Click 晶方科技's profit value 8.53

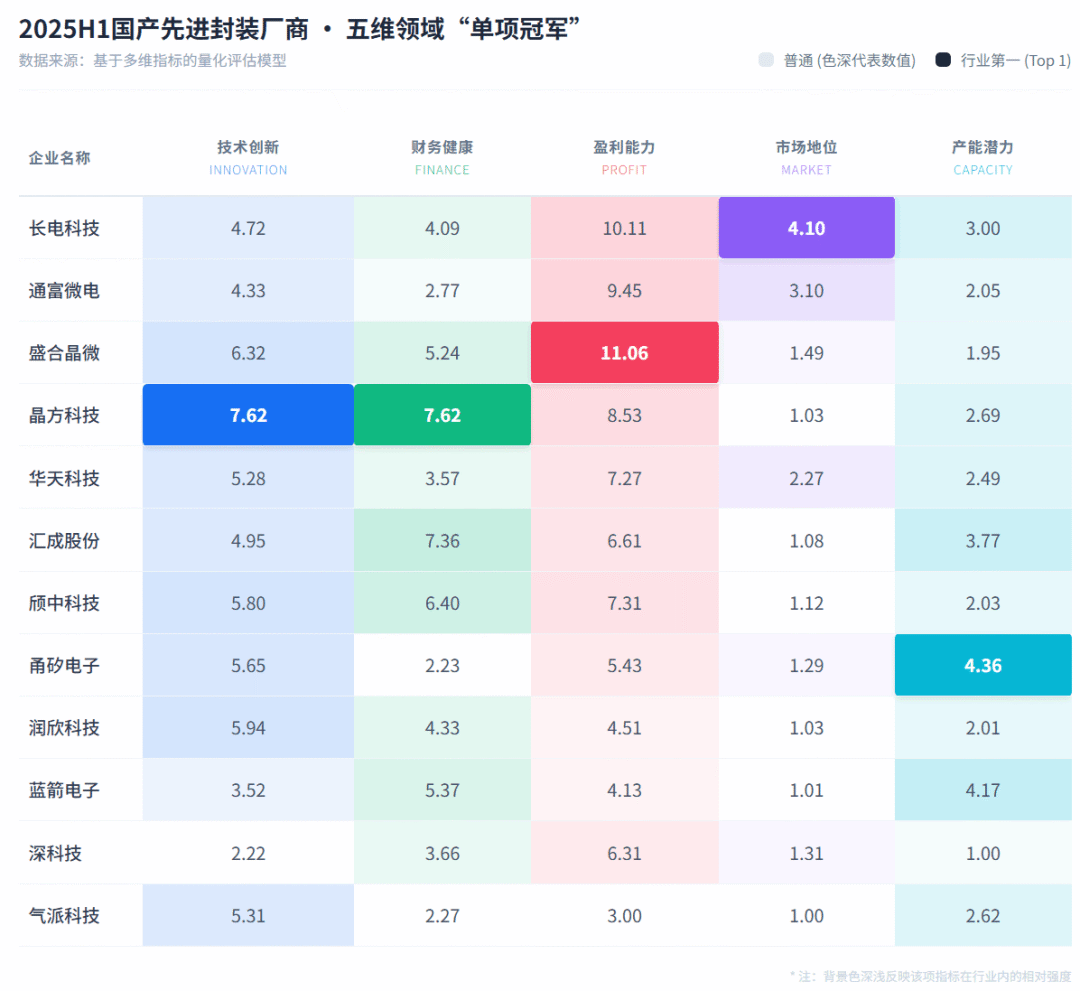click(x=624, y=415)
